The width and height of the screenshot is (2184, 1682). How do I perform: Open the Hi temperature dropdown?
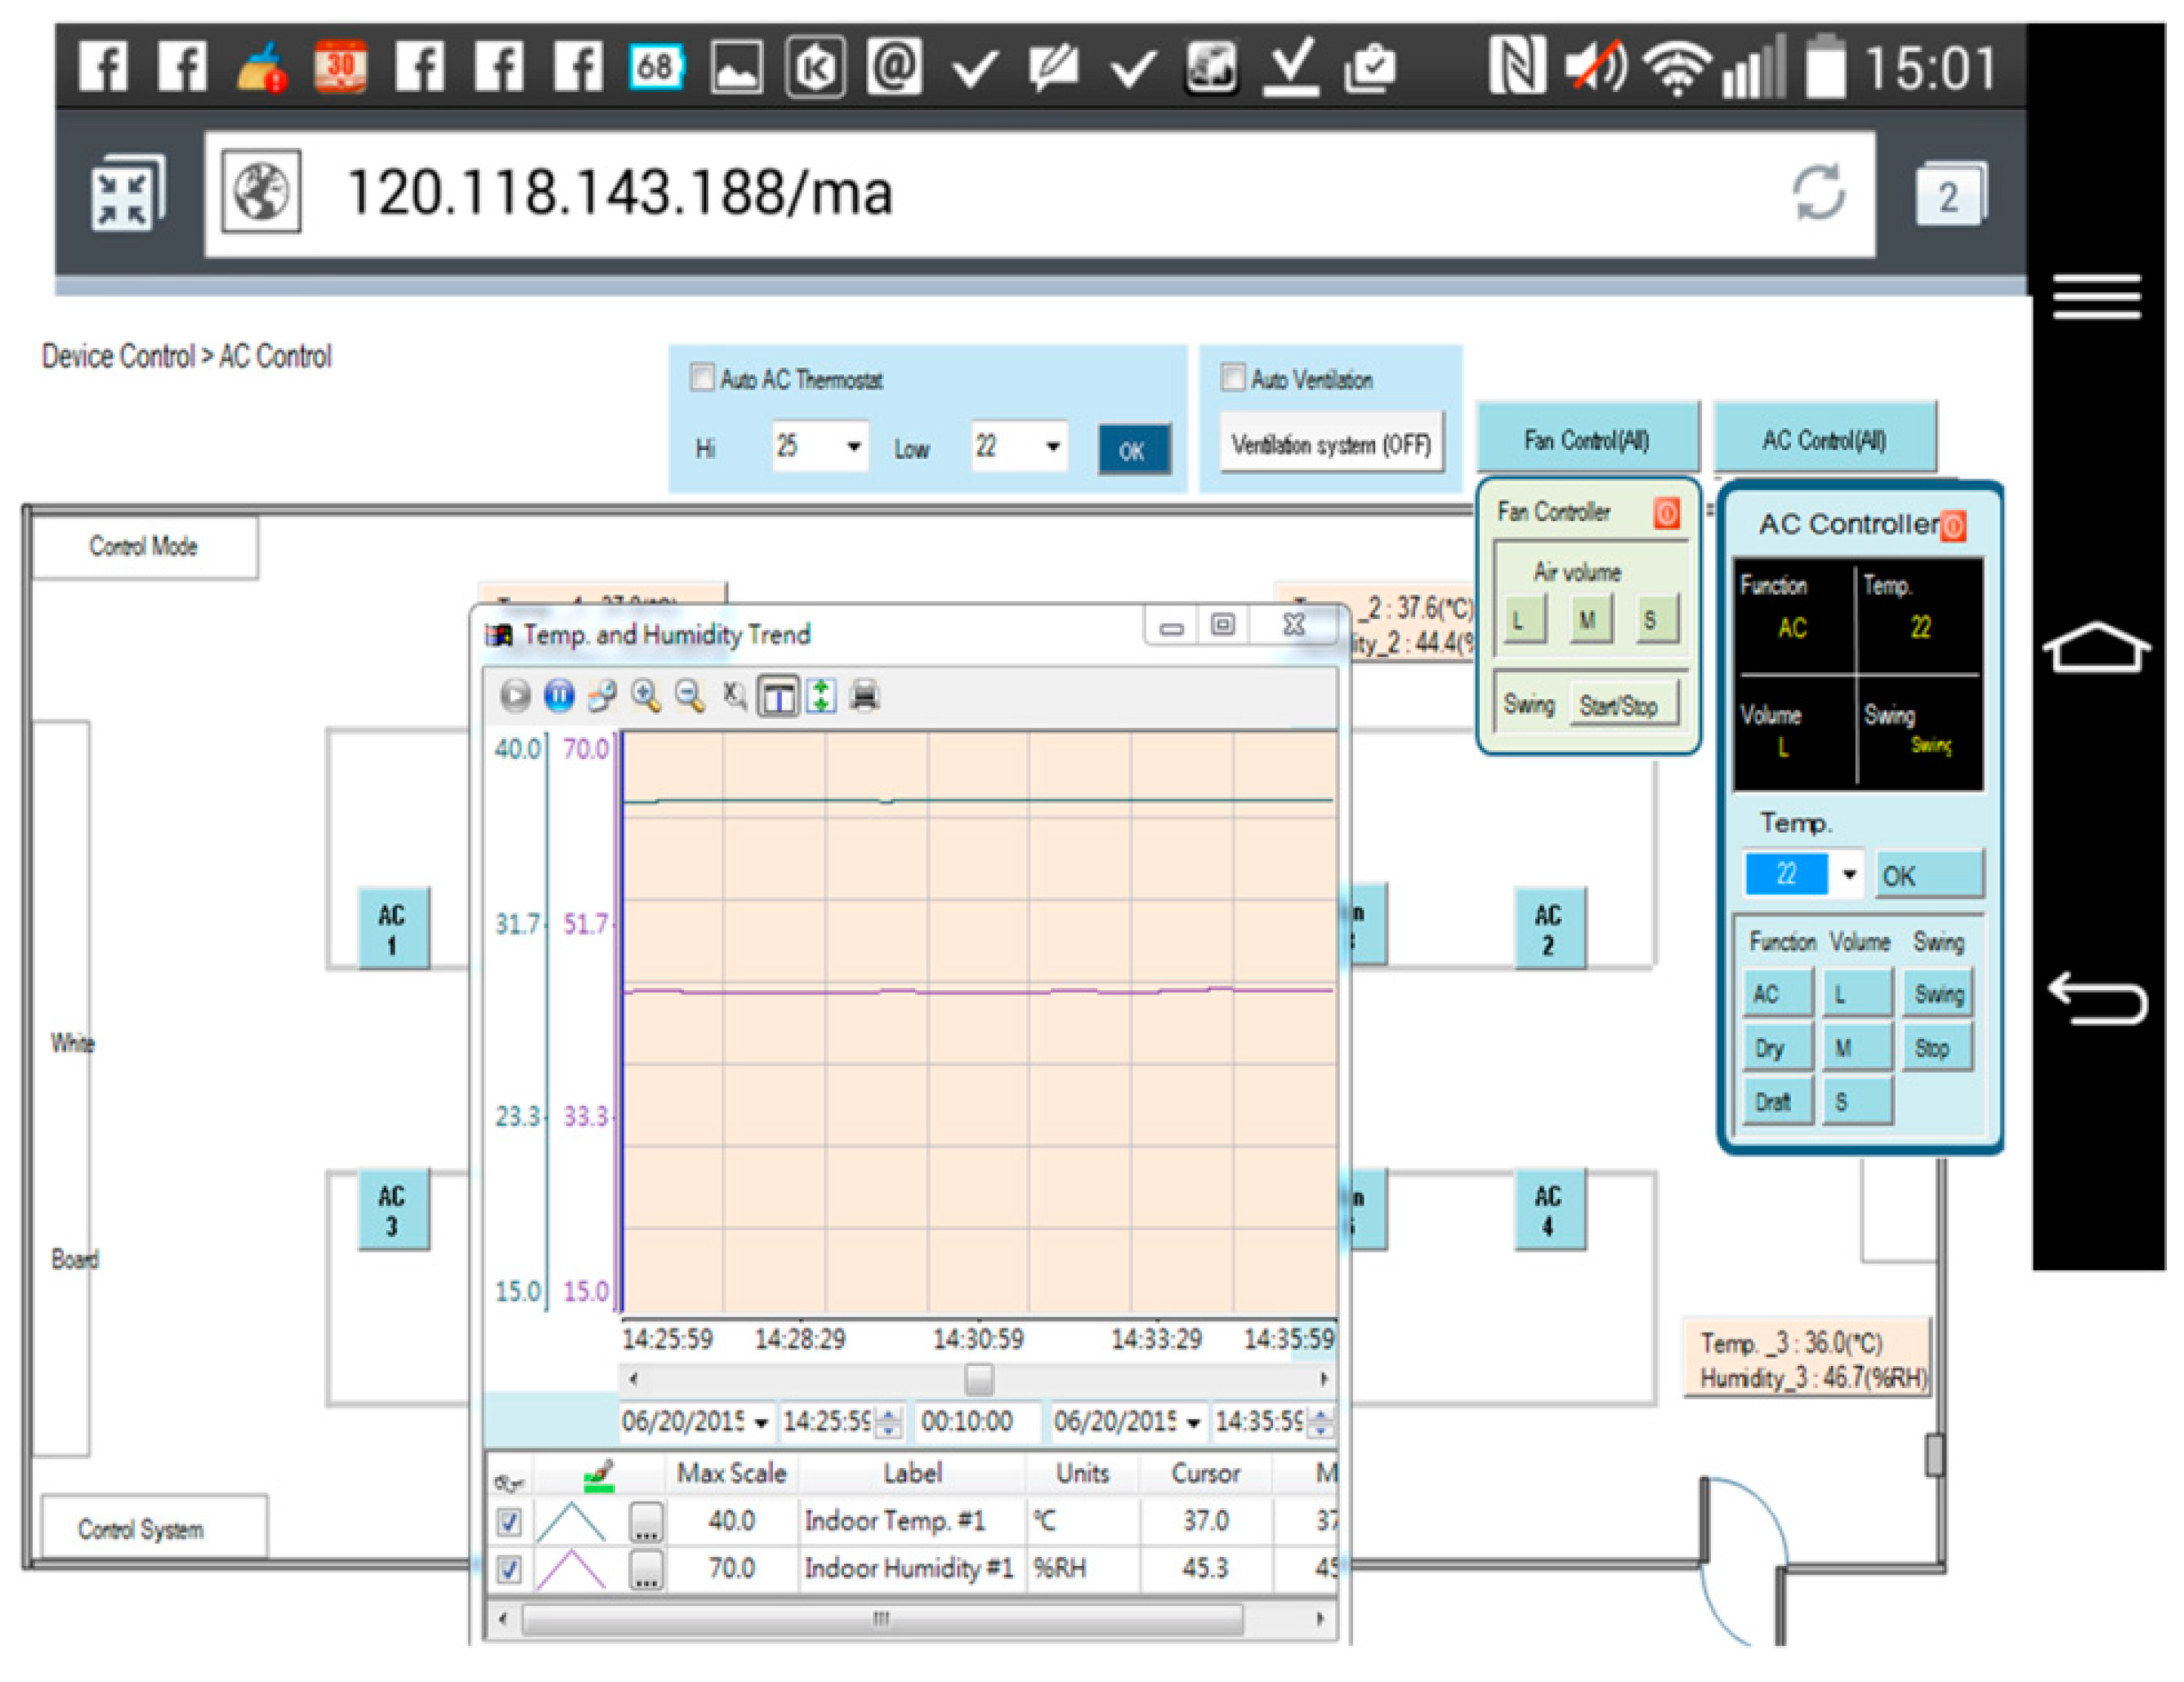point(854,446)
